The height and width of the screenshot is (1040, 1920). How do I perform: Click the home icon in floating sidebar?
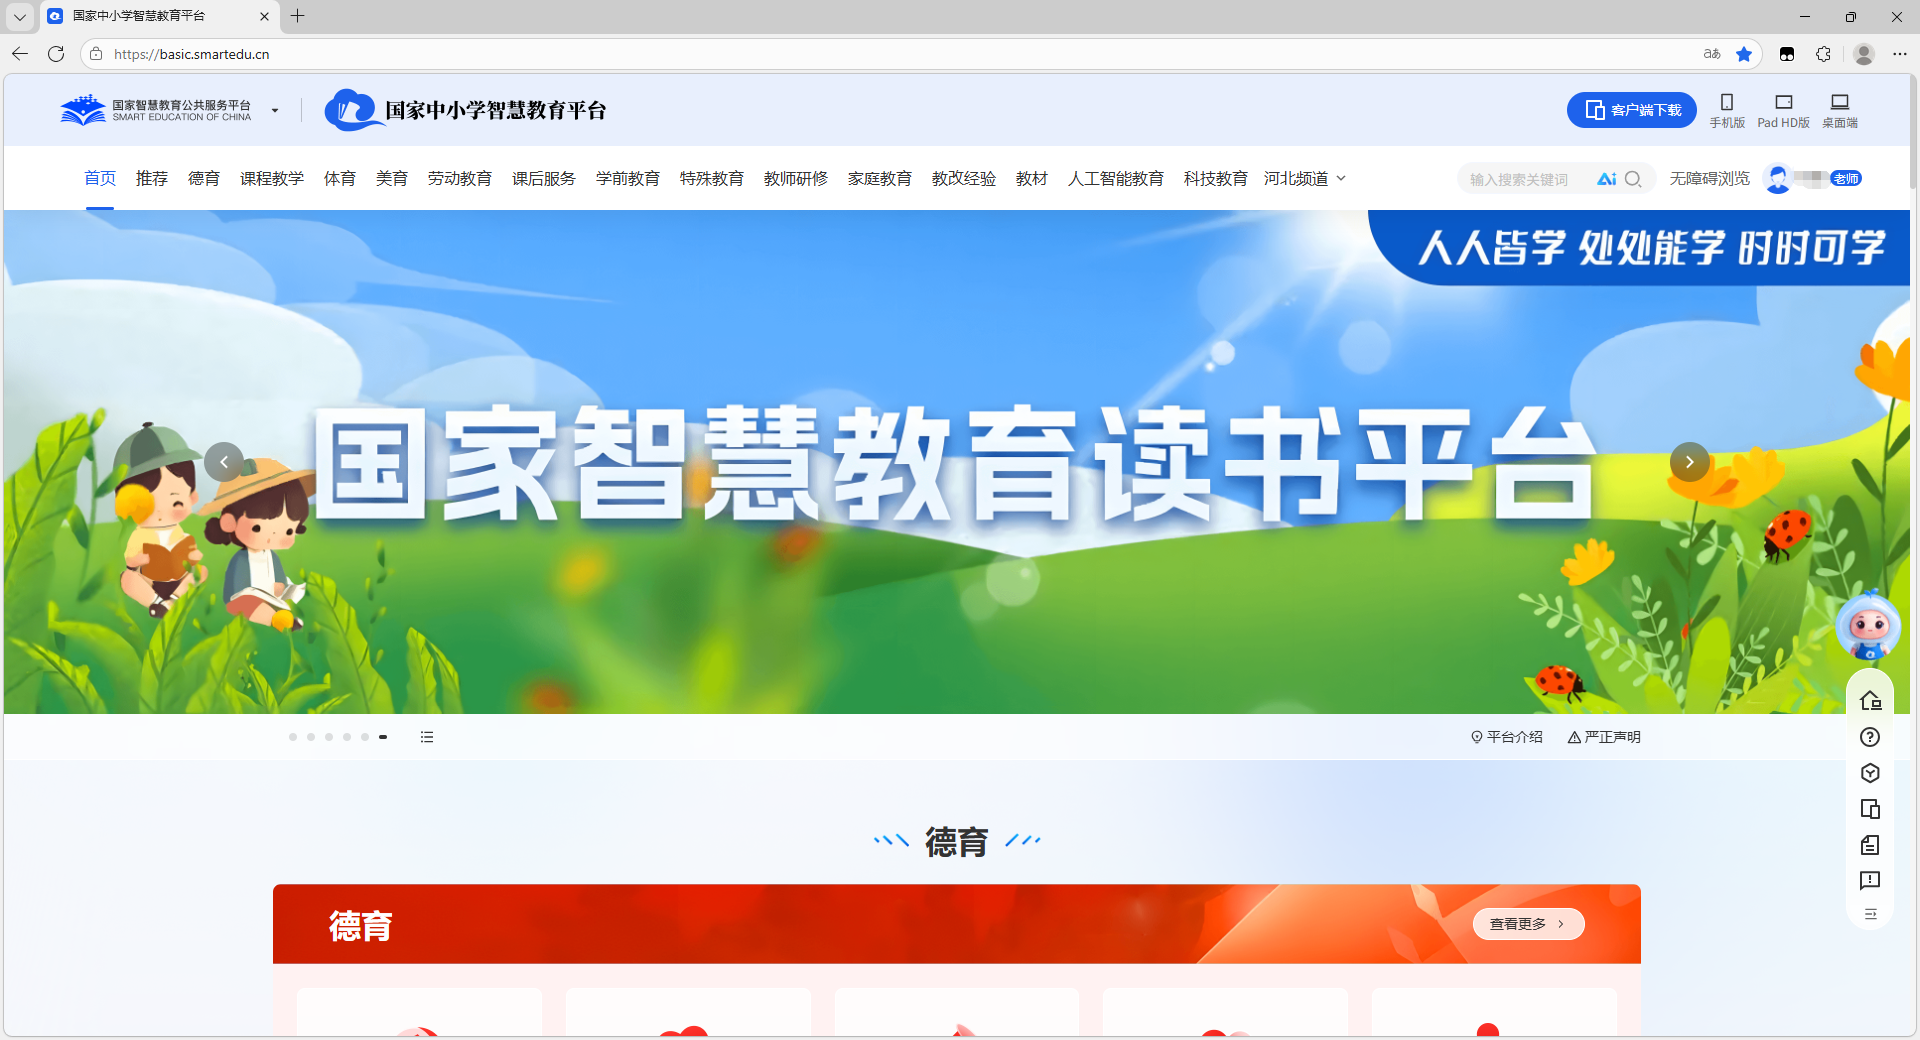[1870, 701]
